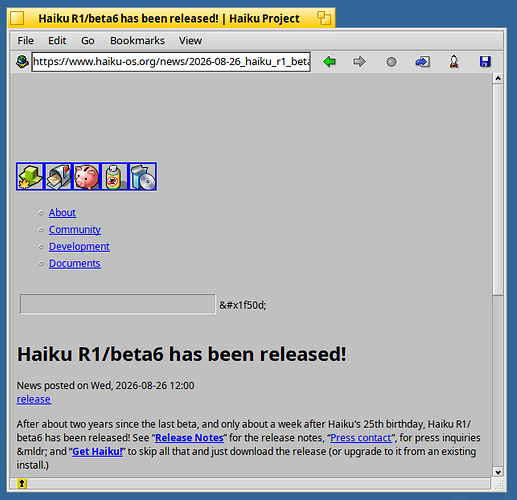The image size is (517, 500).
Task: Click inside the URL address field
Action: [x=171, y=62]
